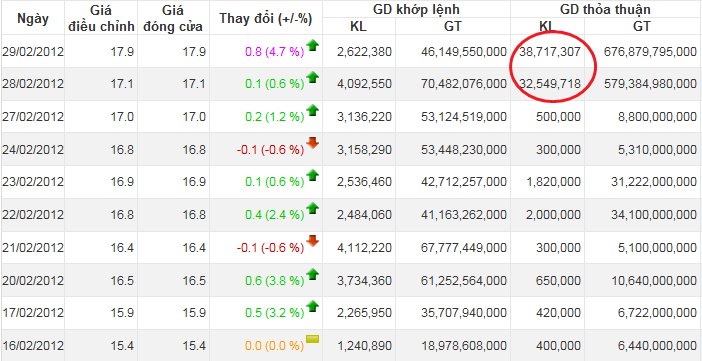This screenshot has height=361, width=702.
Task: Click the green up arrow in the 28/02/2012 row
Action: pos(312,77)
